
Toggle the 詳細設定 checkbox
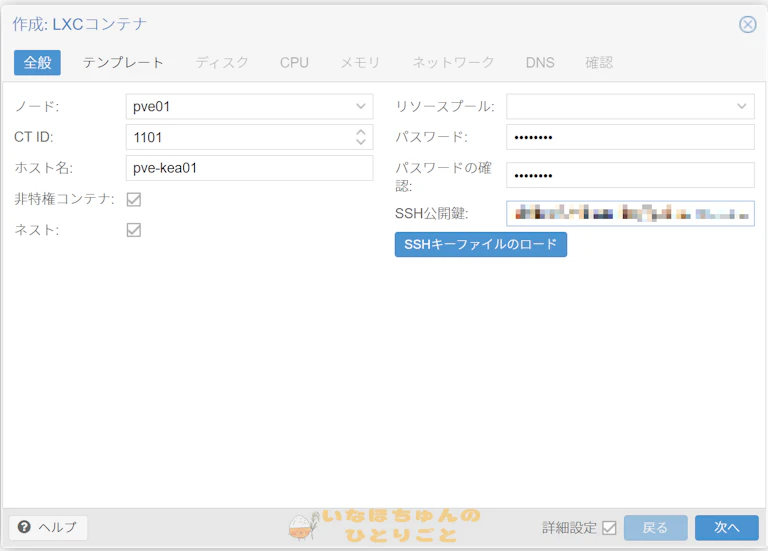609,528
